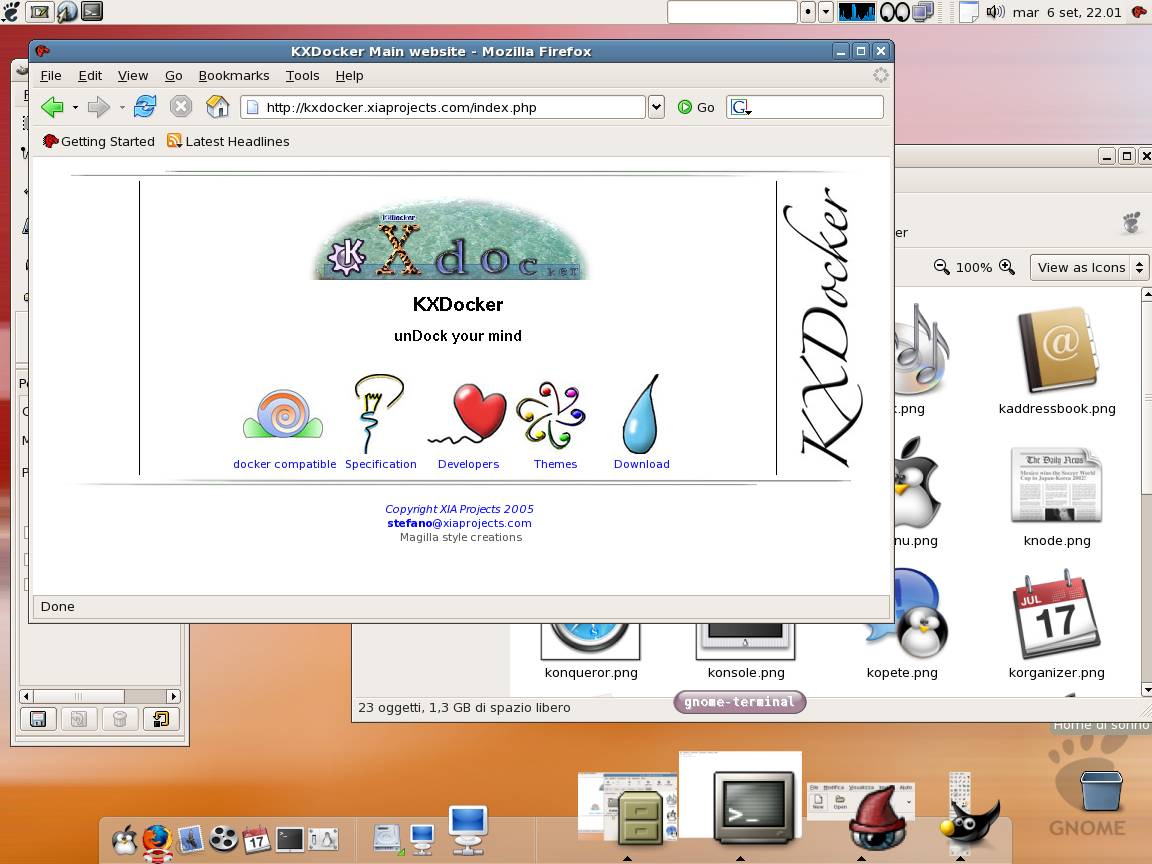Switch to the gnome-terminal monitor icon in dock
Screen dimensions: 1152x864
tap(754, 807)
